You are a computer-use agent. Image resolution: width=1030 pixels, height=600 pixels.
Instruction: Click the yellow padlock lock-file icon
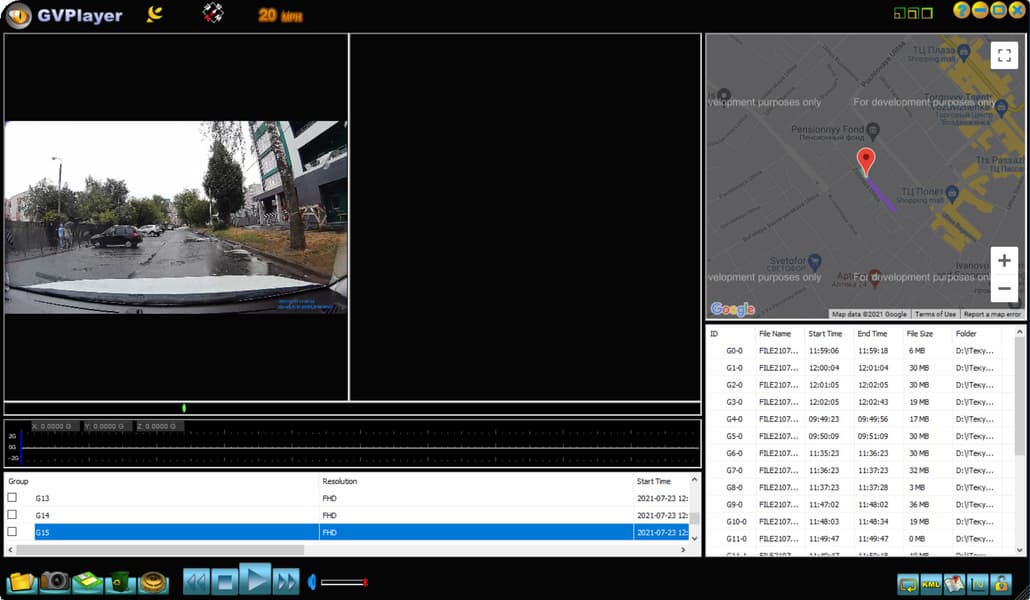tap(1000, 583)
